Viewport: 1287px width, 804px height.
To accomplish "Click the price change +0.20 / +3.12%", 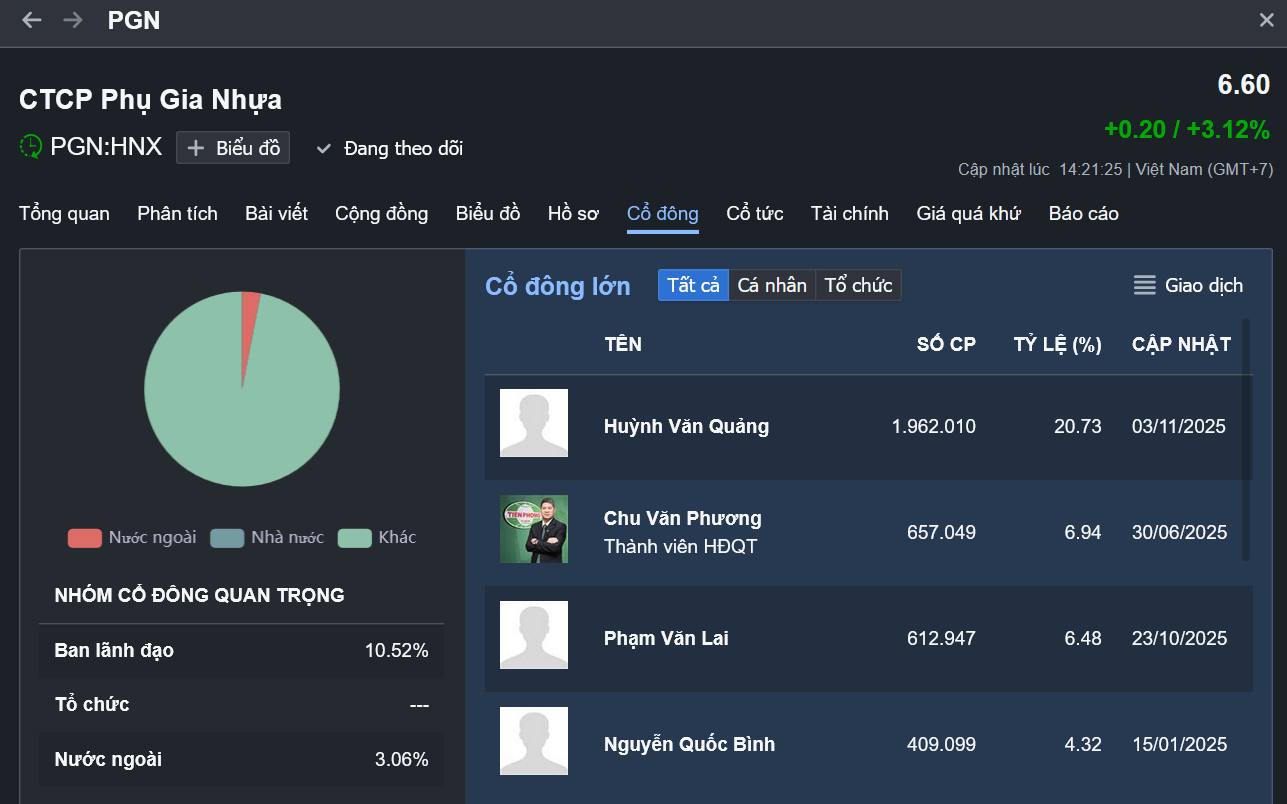I will [1187, 129].
